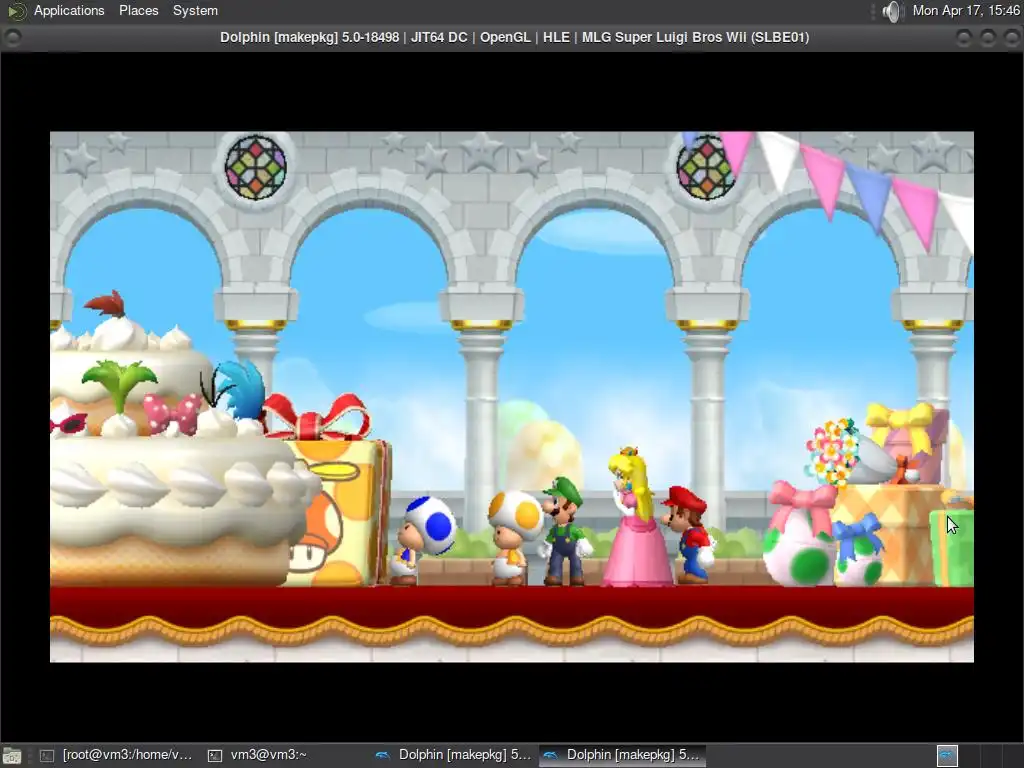Click the dolphin icon of the highlighted taskbar entry
The height and width of the screenshot is (768, 1024).
(x=551, y=756)
